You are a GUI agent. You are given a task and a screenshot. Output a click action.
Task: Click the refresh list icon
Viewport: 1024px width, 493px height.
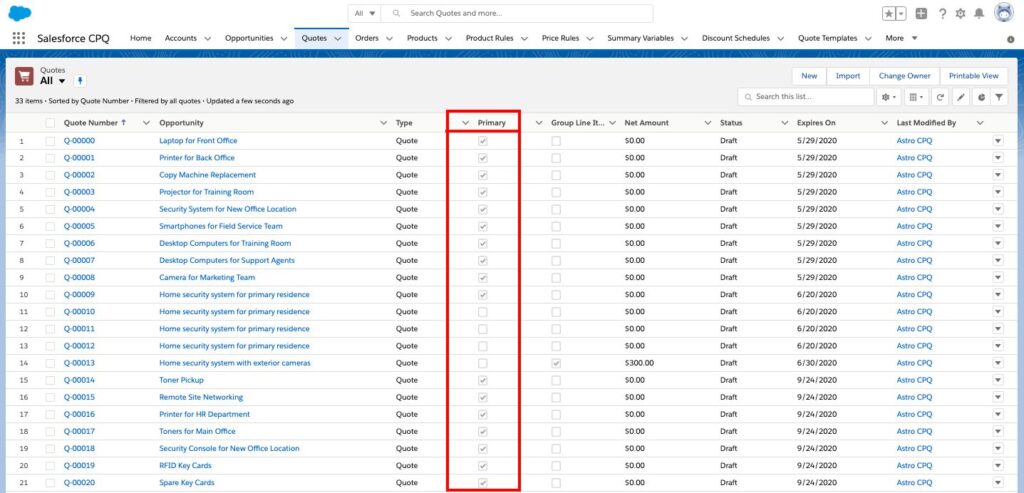(940, 97)
